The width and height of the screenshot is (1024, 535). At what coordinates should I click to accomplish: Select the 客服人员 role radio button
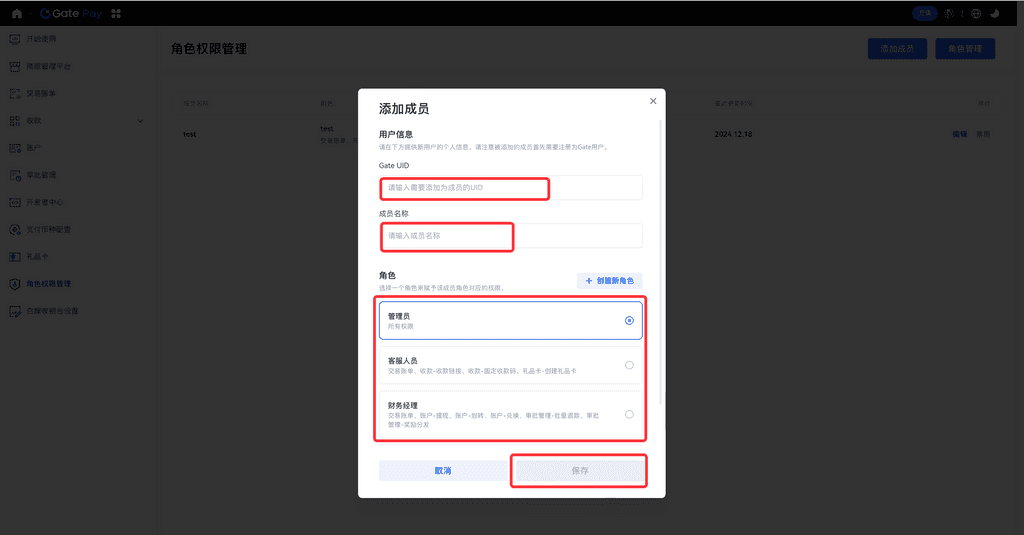[629, 365]
